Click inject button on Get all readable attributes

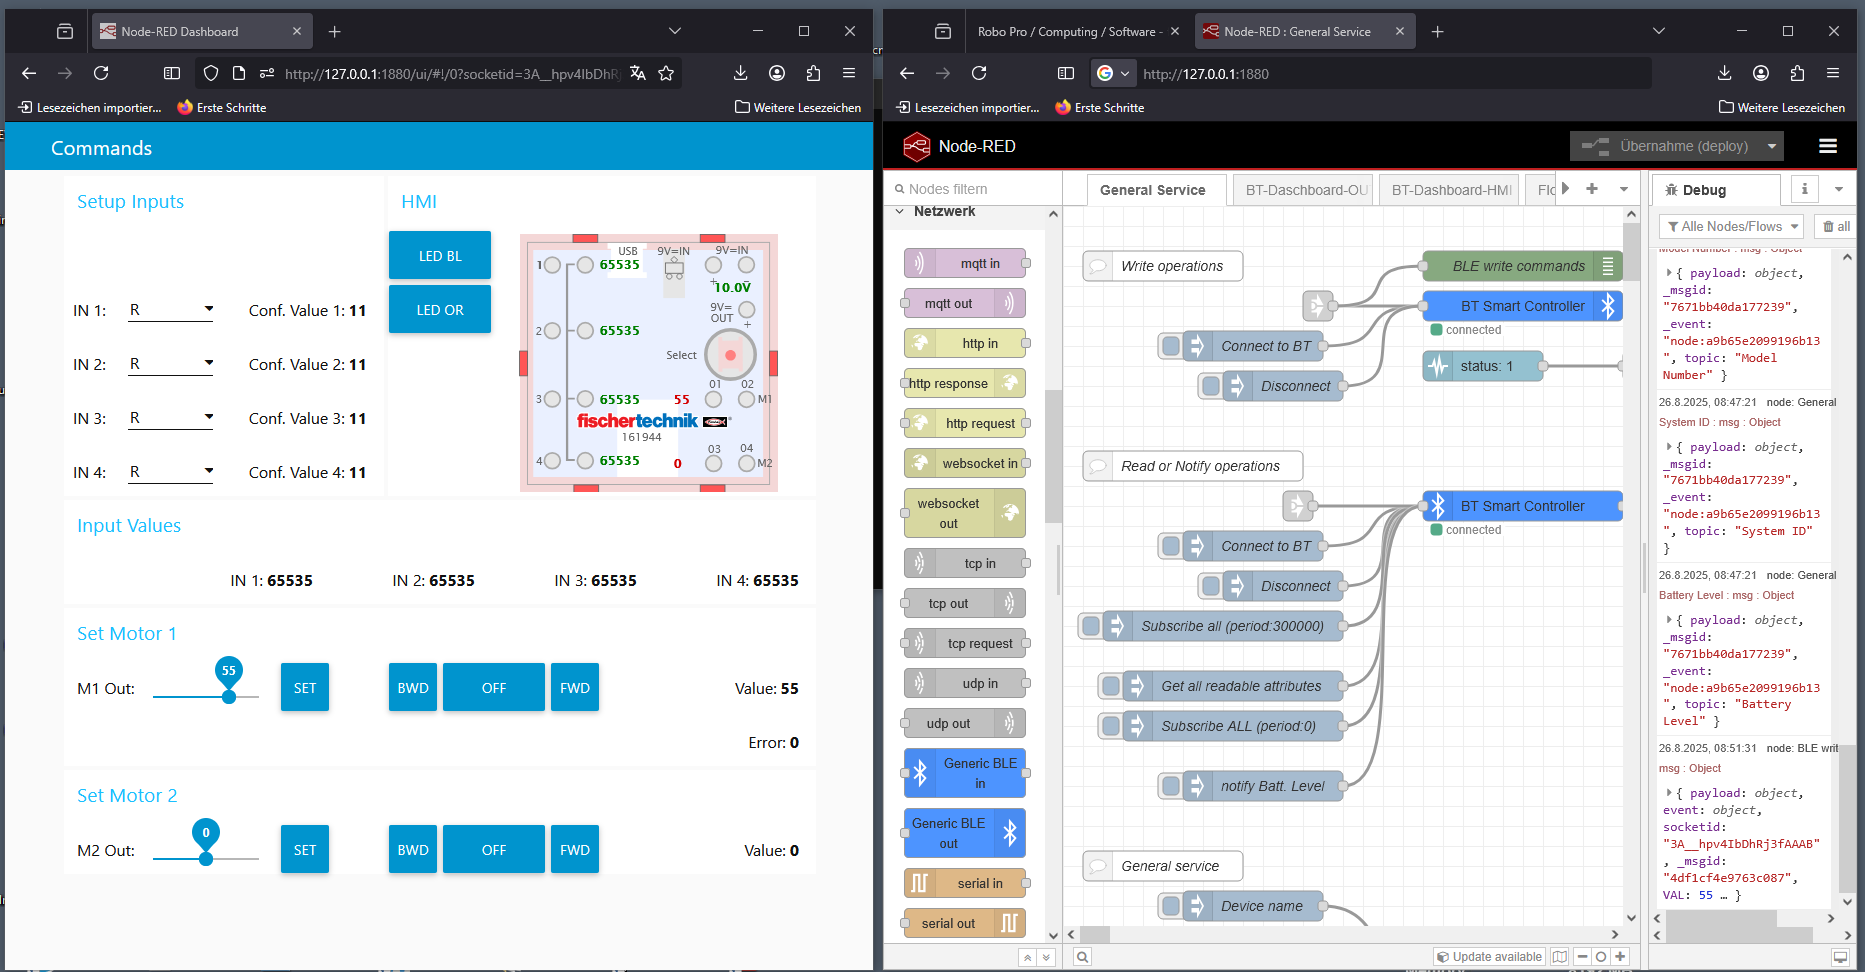(x=1111, y=686)
